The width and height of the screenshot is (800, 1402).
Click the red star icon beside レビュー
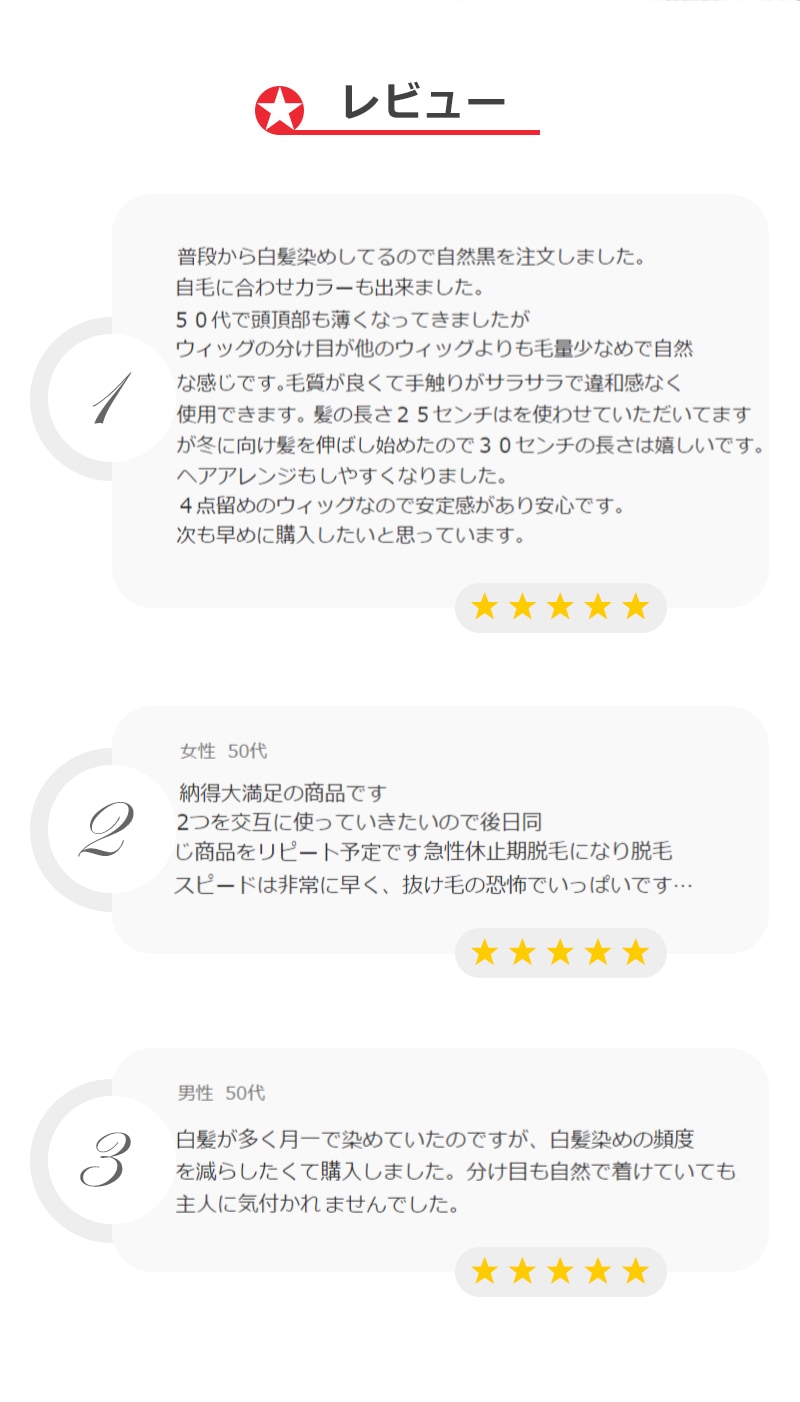279,110
